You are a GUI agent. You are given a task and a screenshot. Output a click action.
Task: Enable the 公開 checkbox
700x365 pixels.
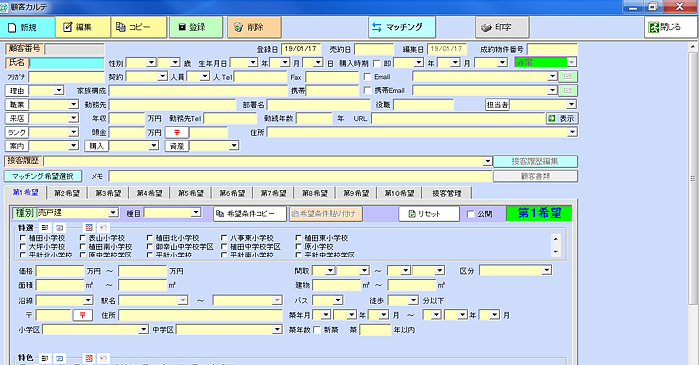(470, 214)
